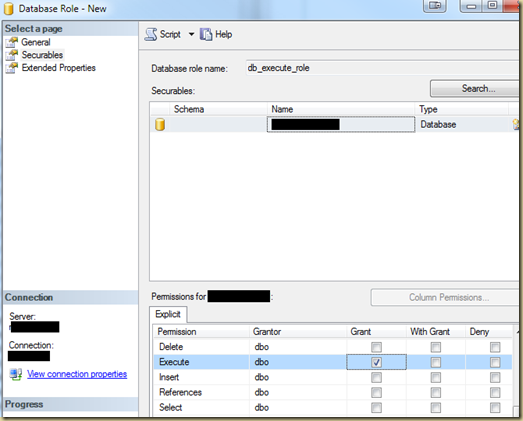Enable Grant for Insert permission

pos(376,377)
